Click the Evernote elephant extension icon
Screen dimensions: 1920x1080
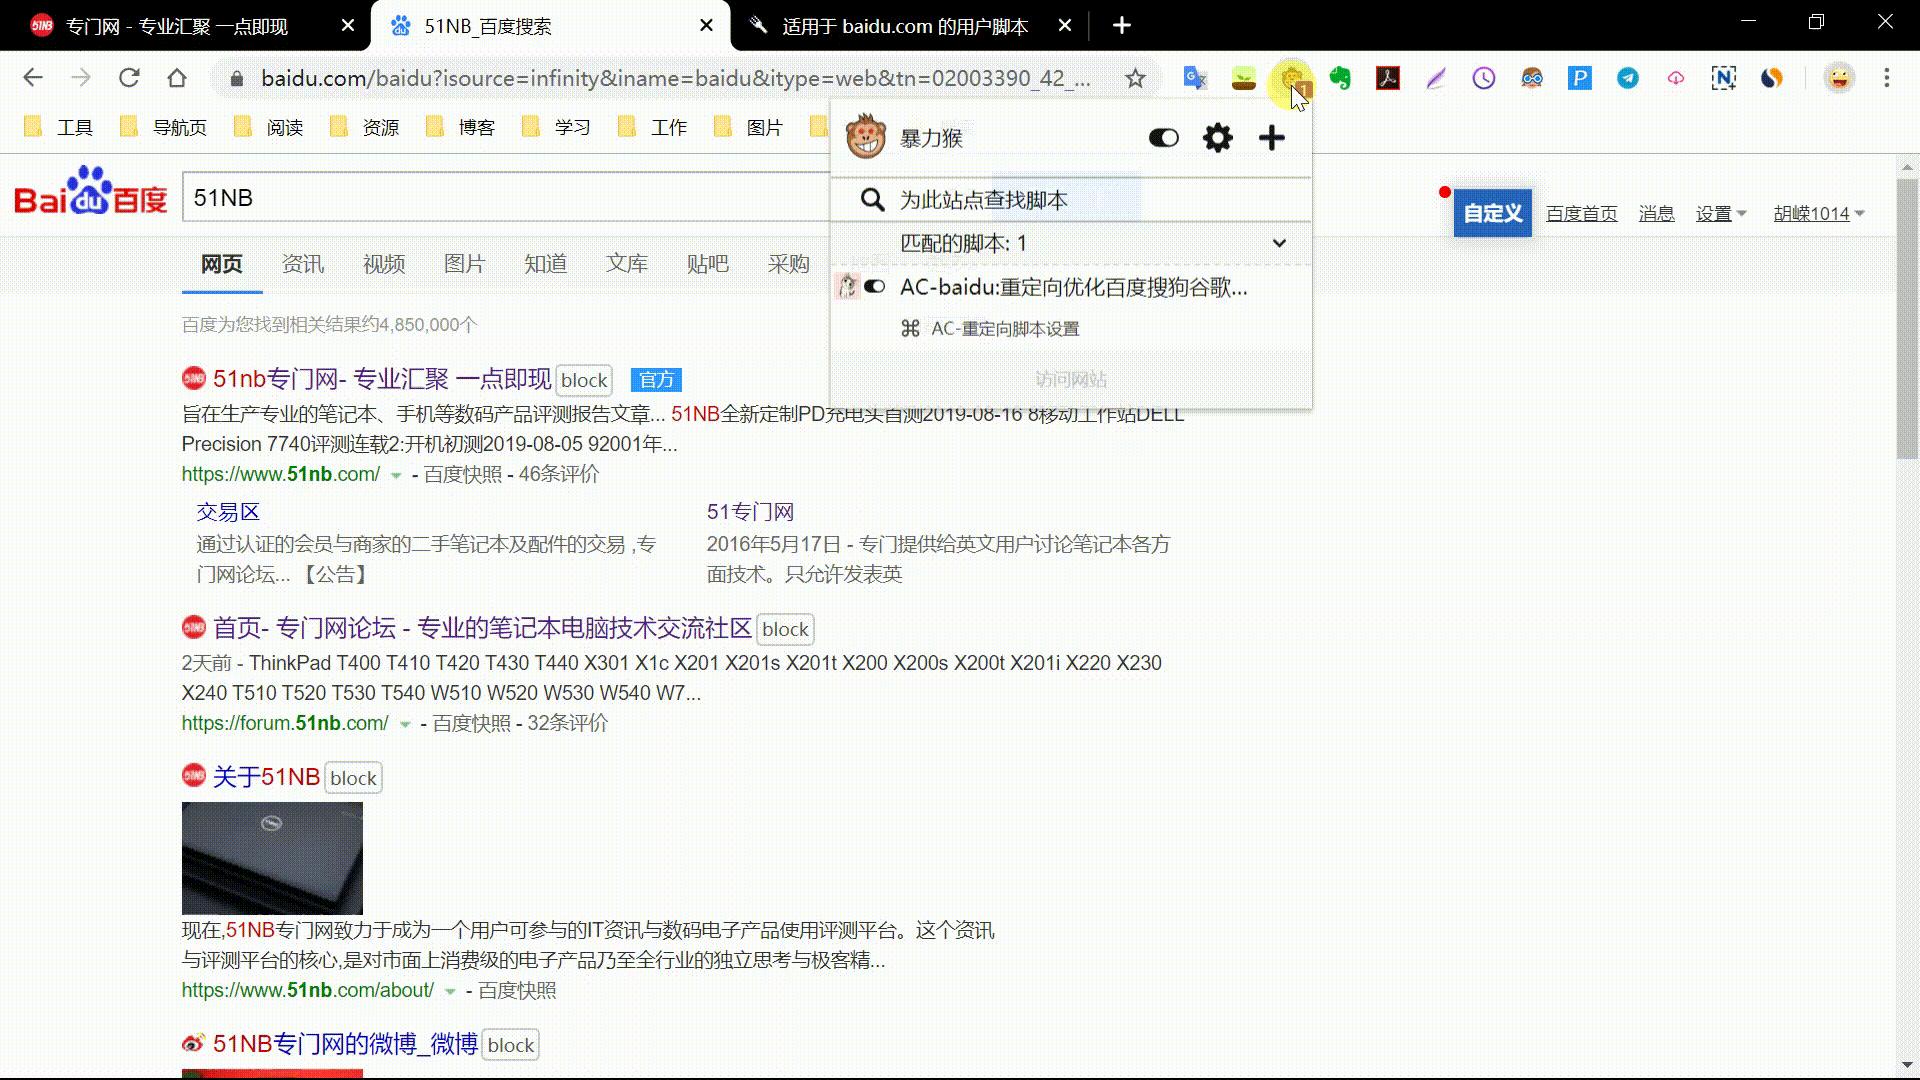pos(1340,78)
